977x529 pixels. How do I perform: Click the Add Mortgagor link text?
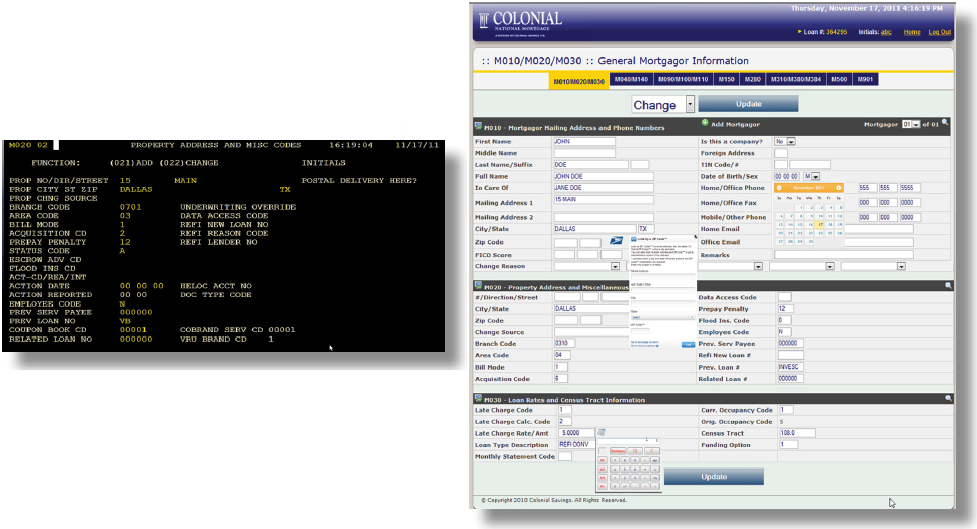pyautogui.click(x=735, y=125)
